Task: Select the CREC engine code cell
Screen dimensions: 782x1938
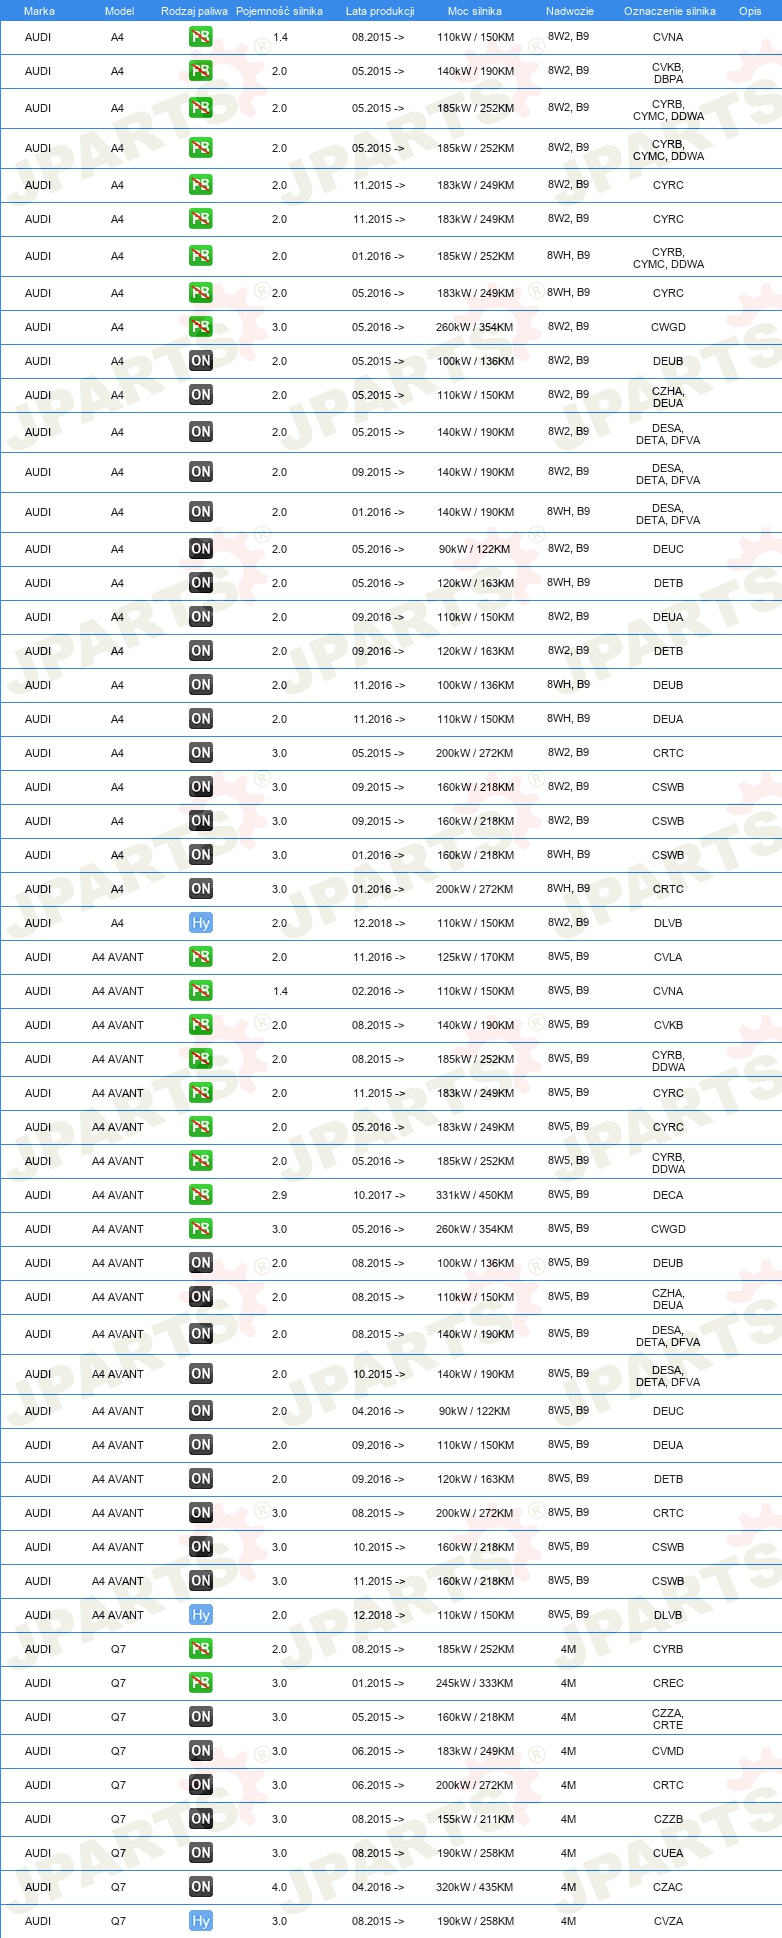Action: pyautogui.click(x=668, y=1683)
